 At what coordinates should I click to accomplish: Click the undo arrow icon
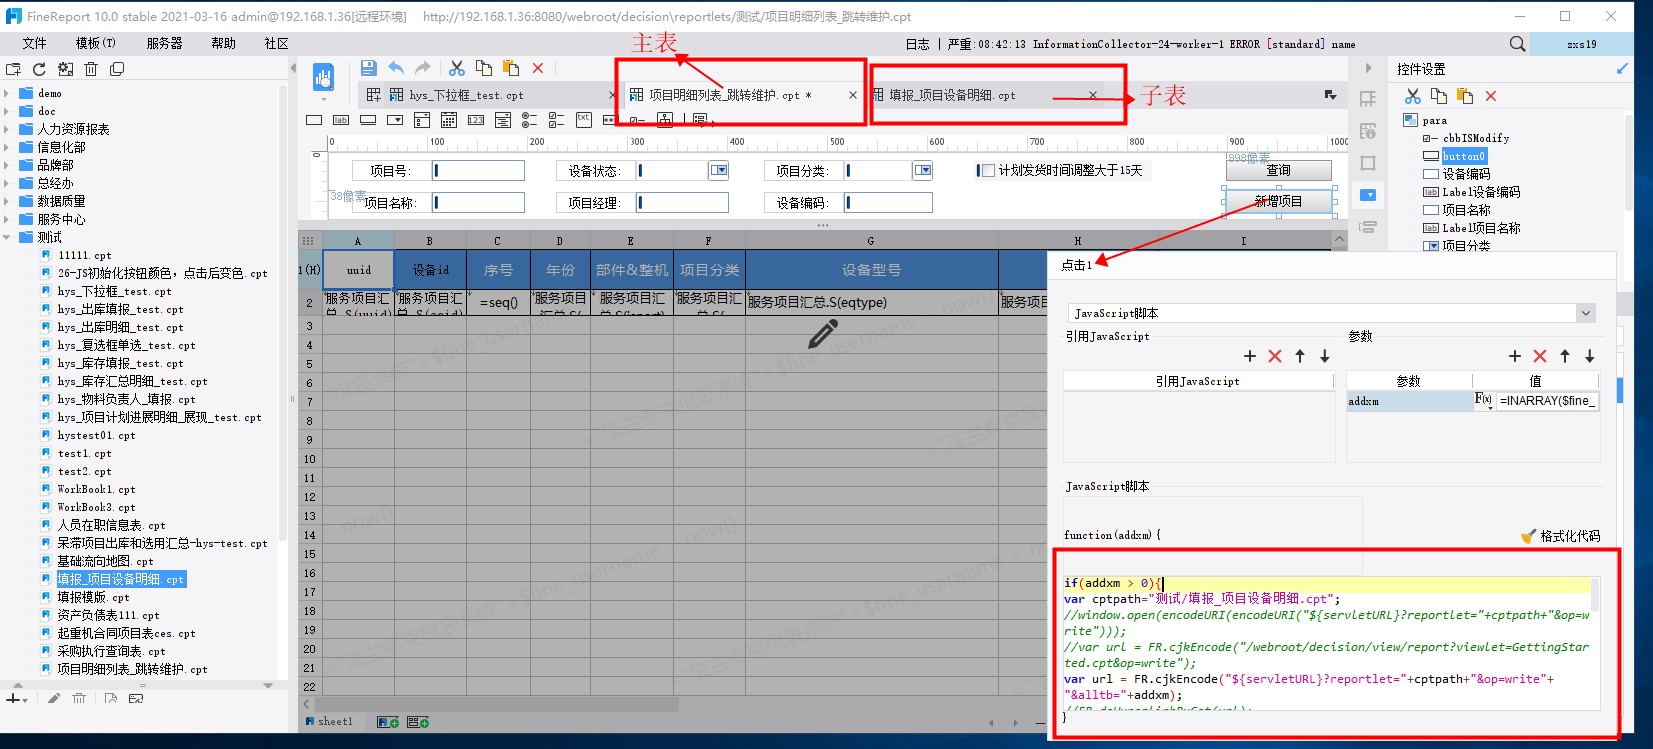tap(396, 68)
